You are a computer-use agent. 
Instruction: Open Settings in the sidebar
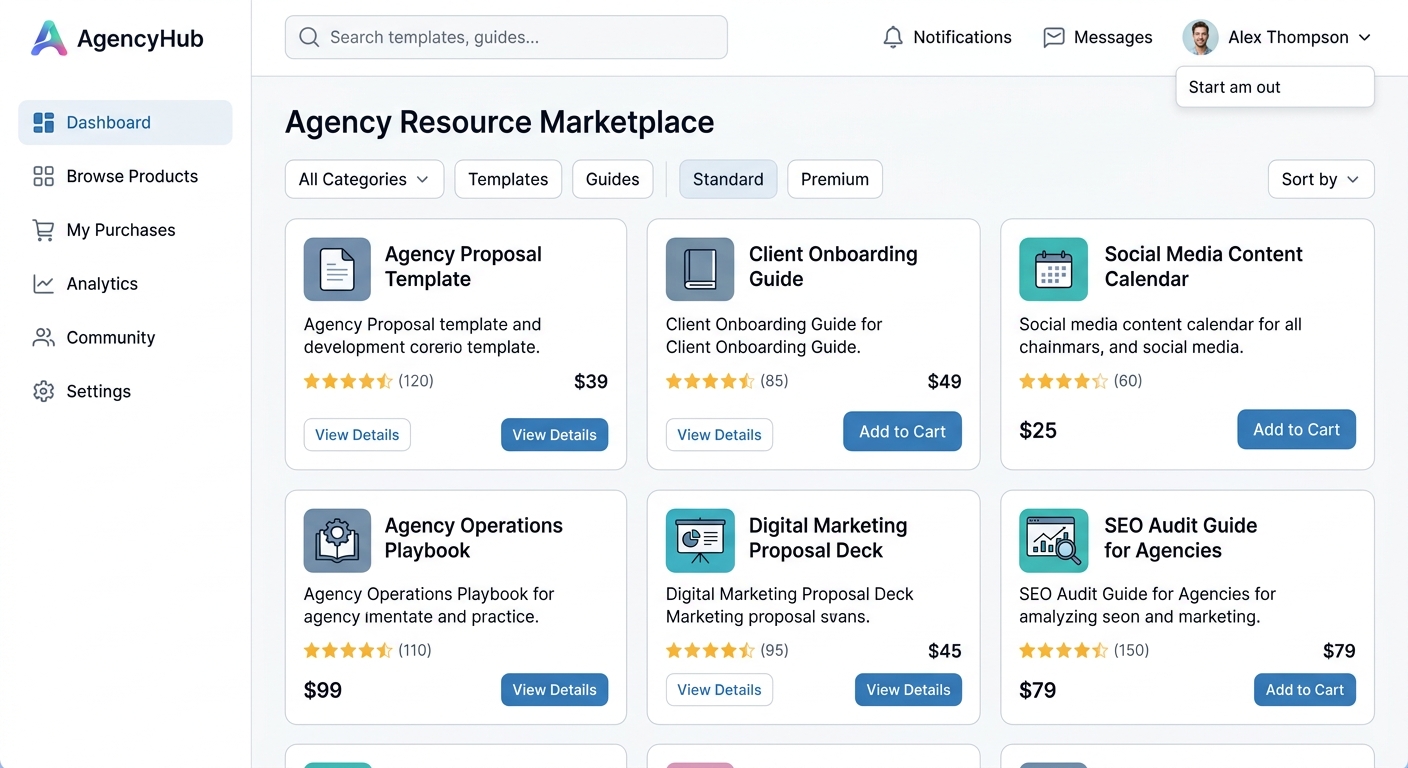click(x=125, y=391)
